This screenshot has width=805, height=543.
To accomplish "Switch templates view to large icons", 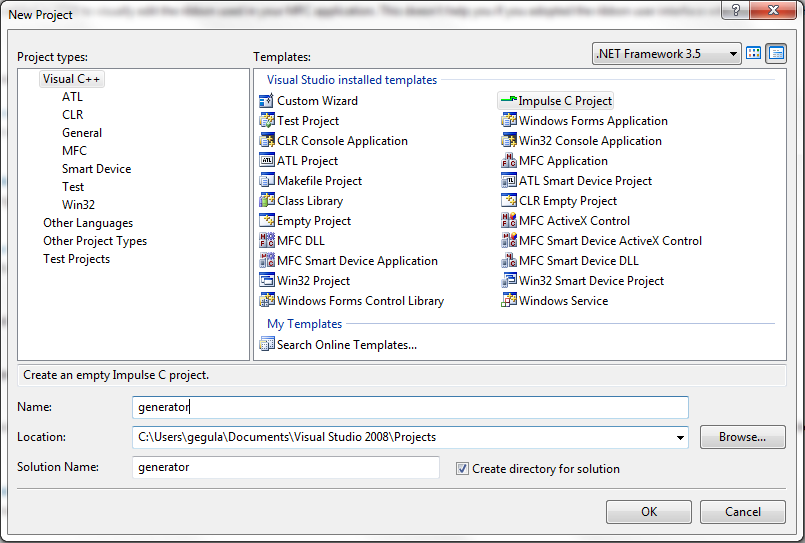I will (x=753, y=53).
